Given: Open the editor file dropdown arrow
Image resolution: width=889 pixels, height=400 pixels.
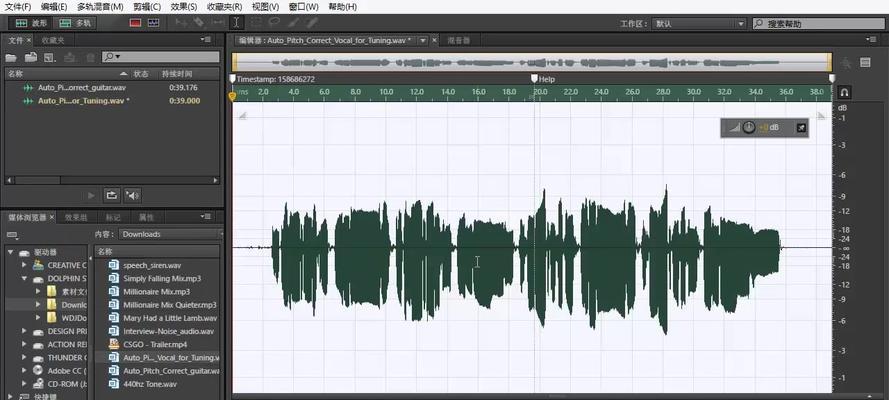Looking at the screenshot, I should click(423, 41).
